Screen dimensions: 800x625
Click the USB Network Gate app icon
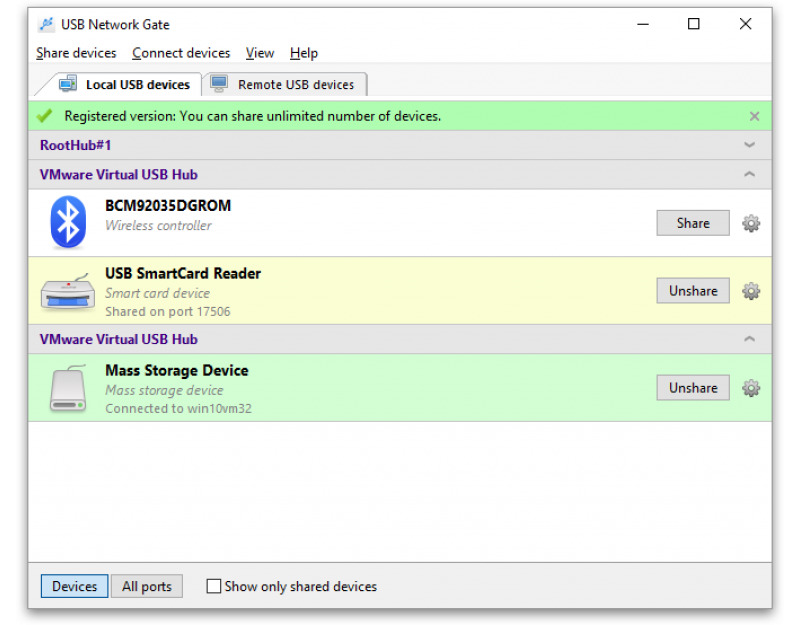46,24
